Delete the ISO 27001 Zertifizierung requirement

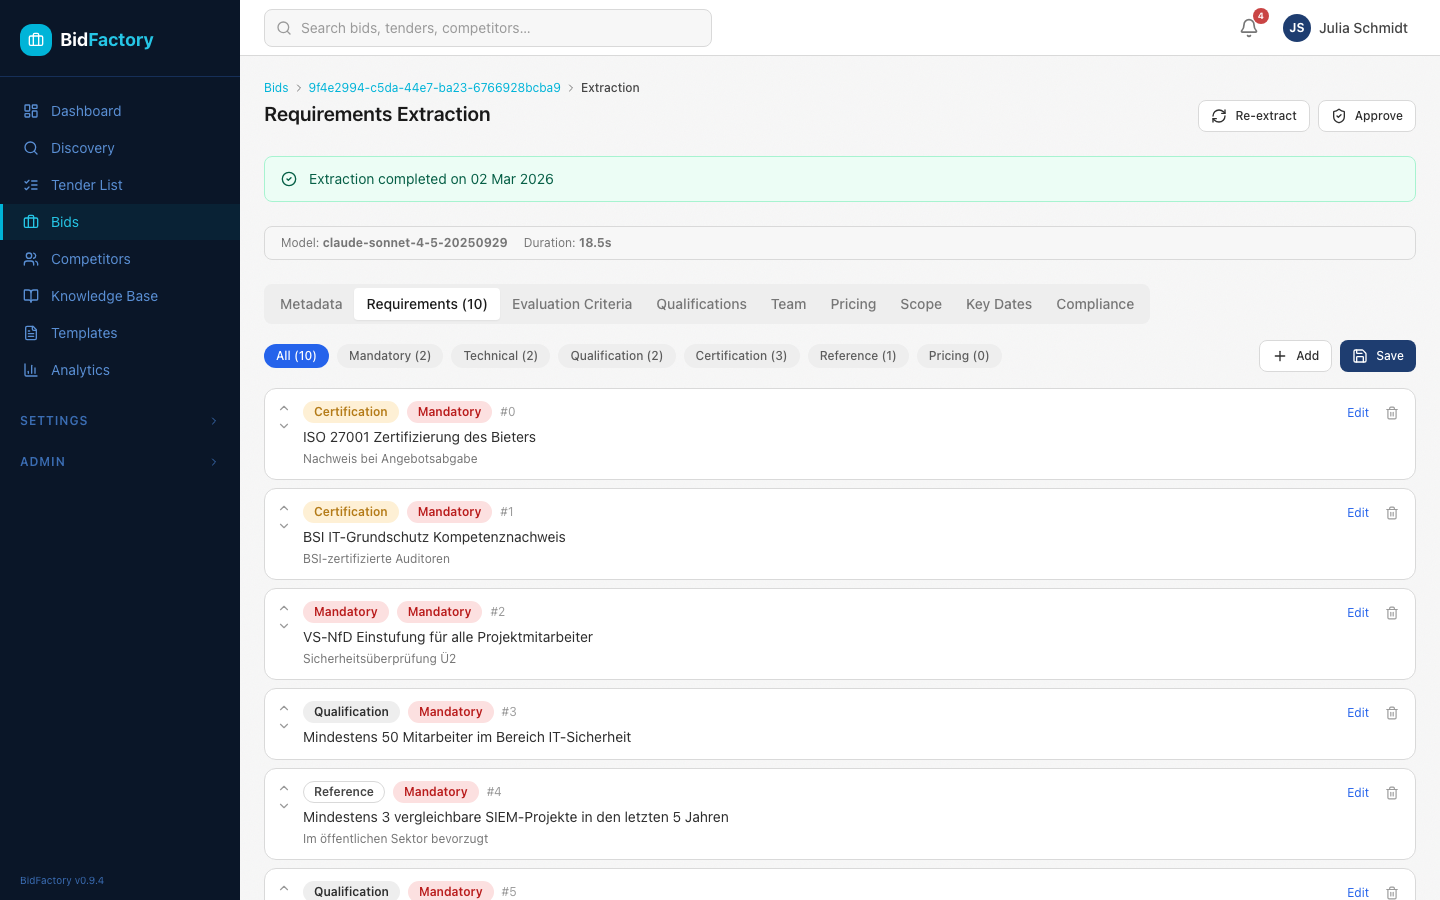click(x=1392, y=413)
